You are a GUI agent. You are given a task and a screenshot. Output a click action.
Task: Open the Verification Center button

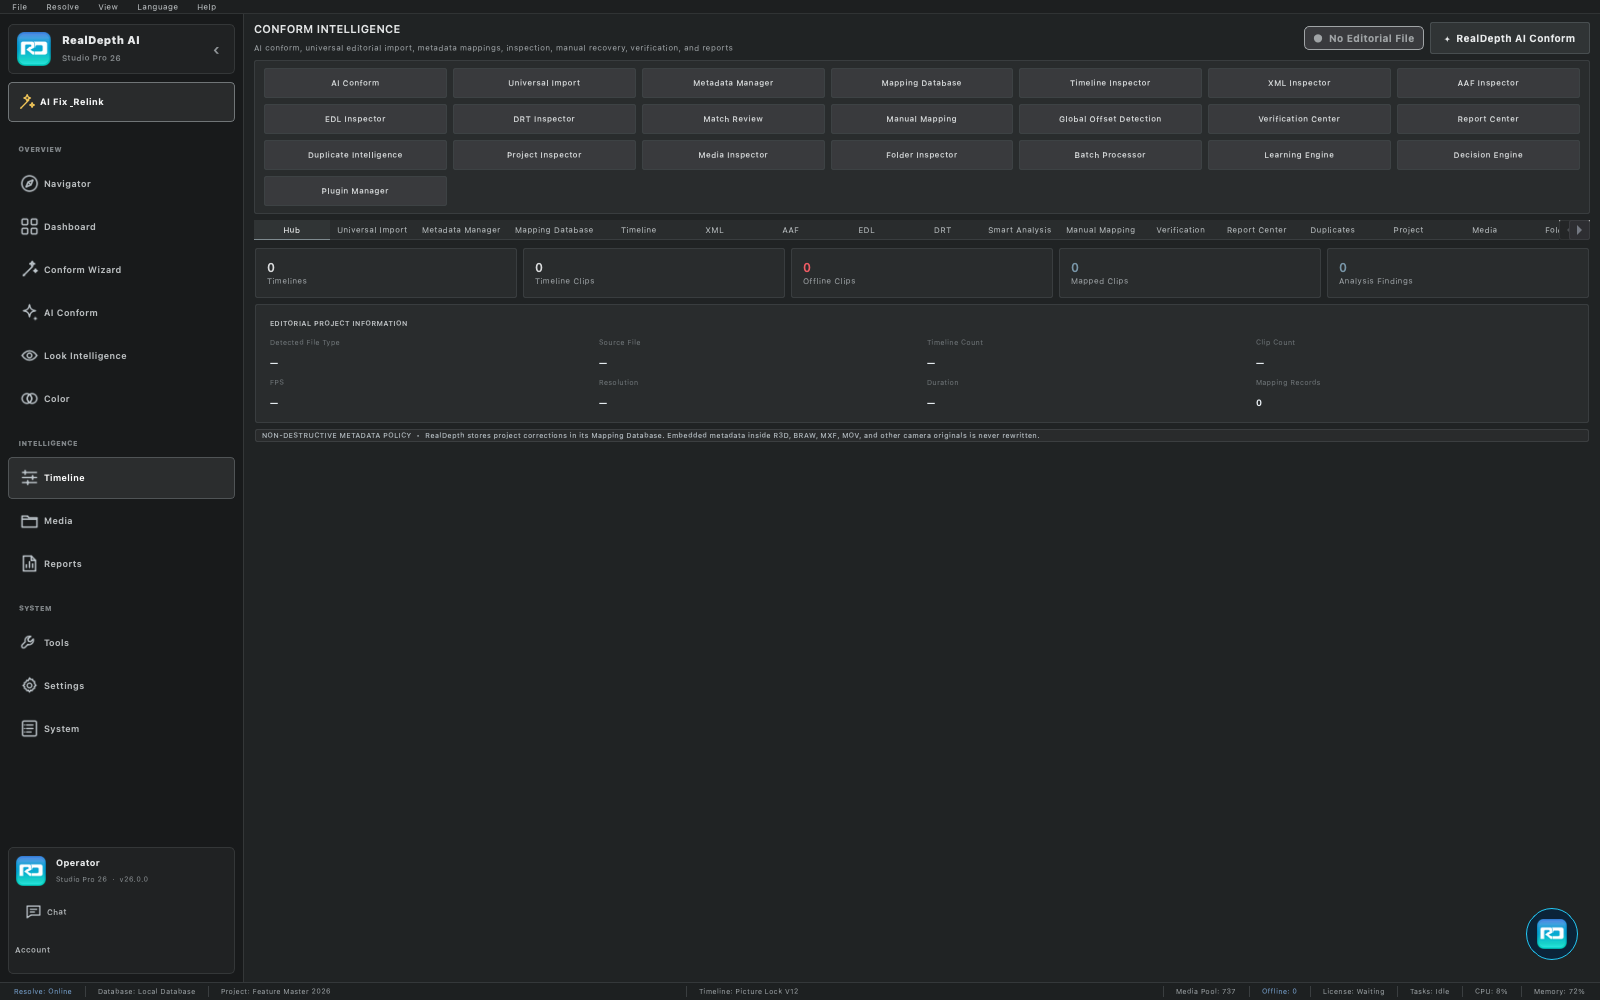point(1299,119)
